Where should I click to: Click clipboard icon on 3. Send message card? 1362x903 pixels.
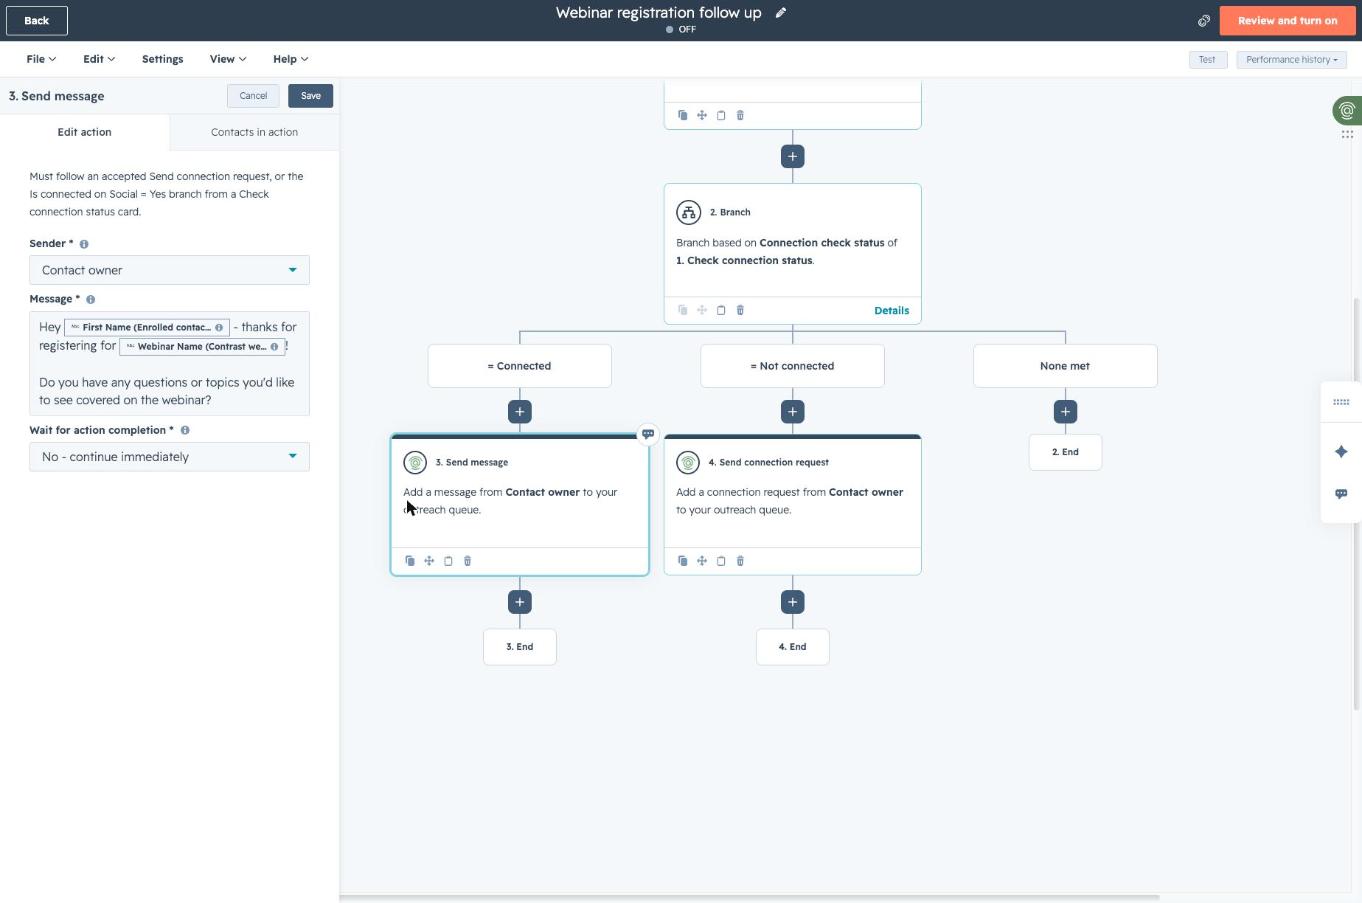pyautogui.click(x=448, y=561)
